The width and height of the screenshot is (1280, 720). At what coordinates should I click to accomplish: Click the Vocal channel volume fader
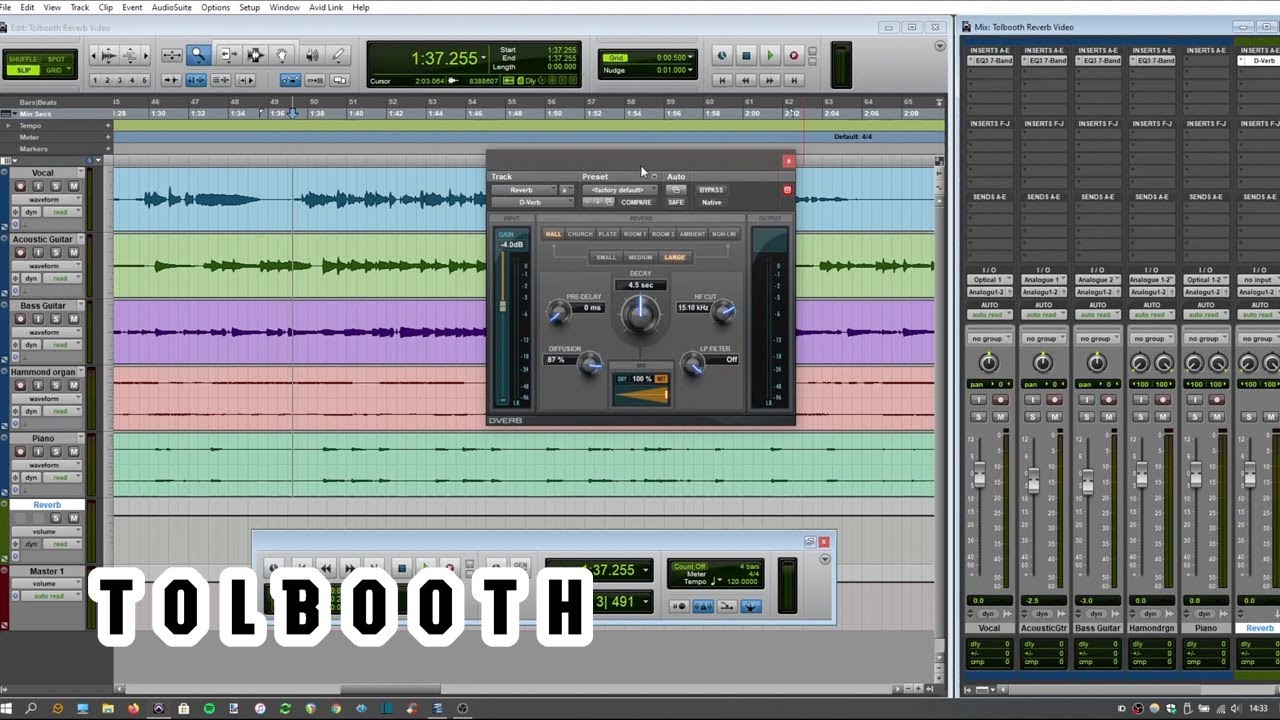(980, 477)
